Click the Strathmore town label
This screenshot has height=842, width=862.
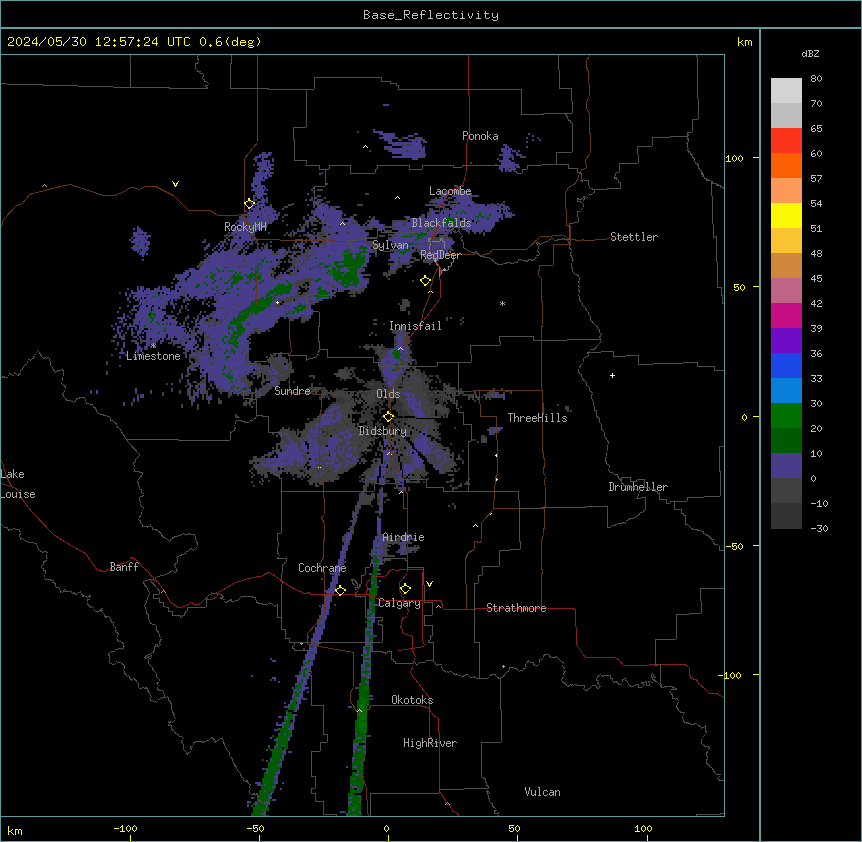[516, 608]
